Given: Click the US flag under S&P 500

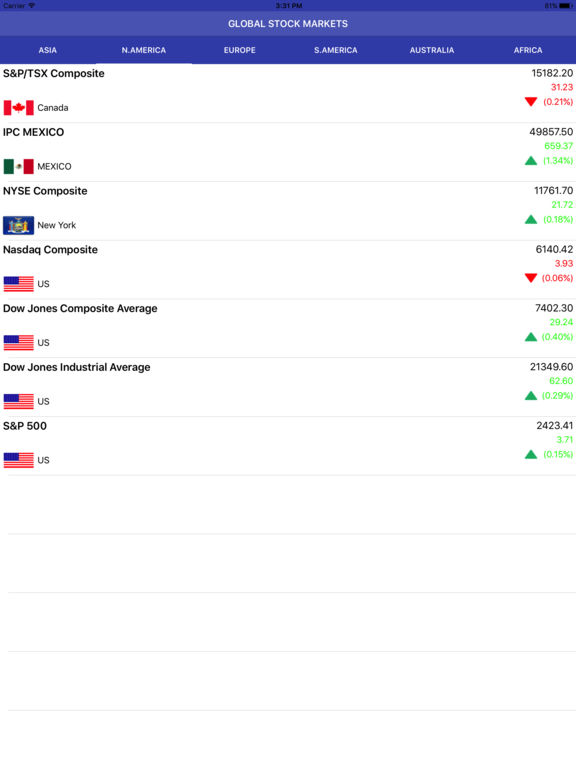Looking at the screenshot, I should point(19,460).
